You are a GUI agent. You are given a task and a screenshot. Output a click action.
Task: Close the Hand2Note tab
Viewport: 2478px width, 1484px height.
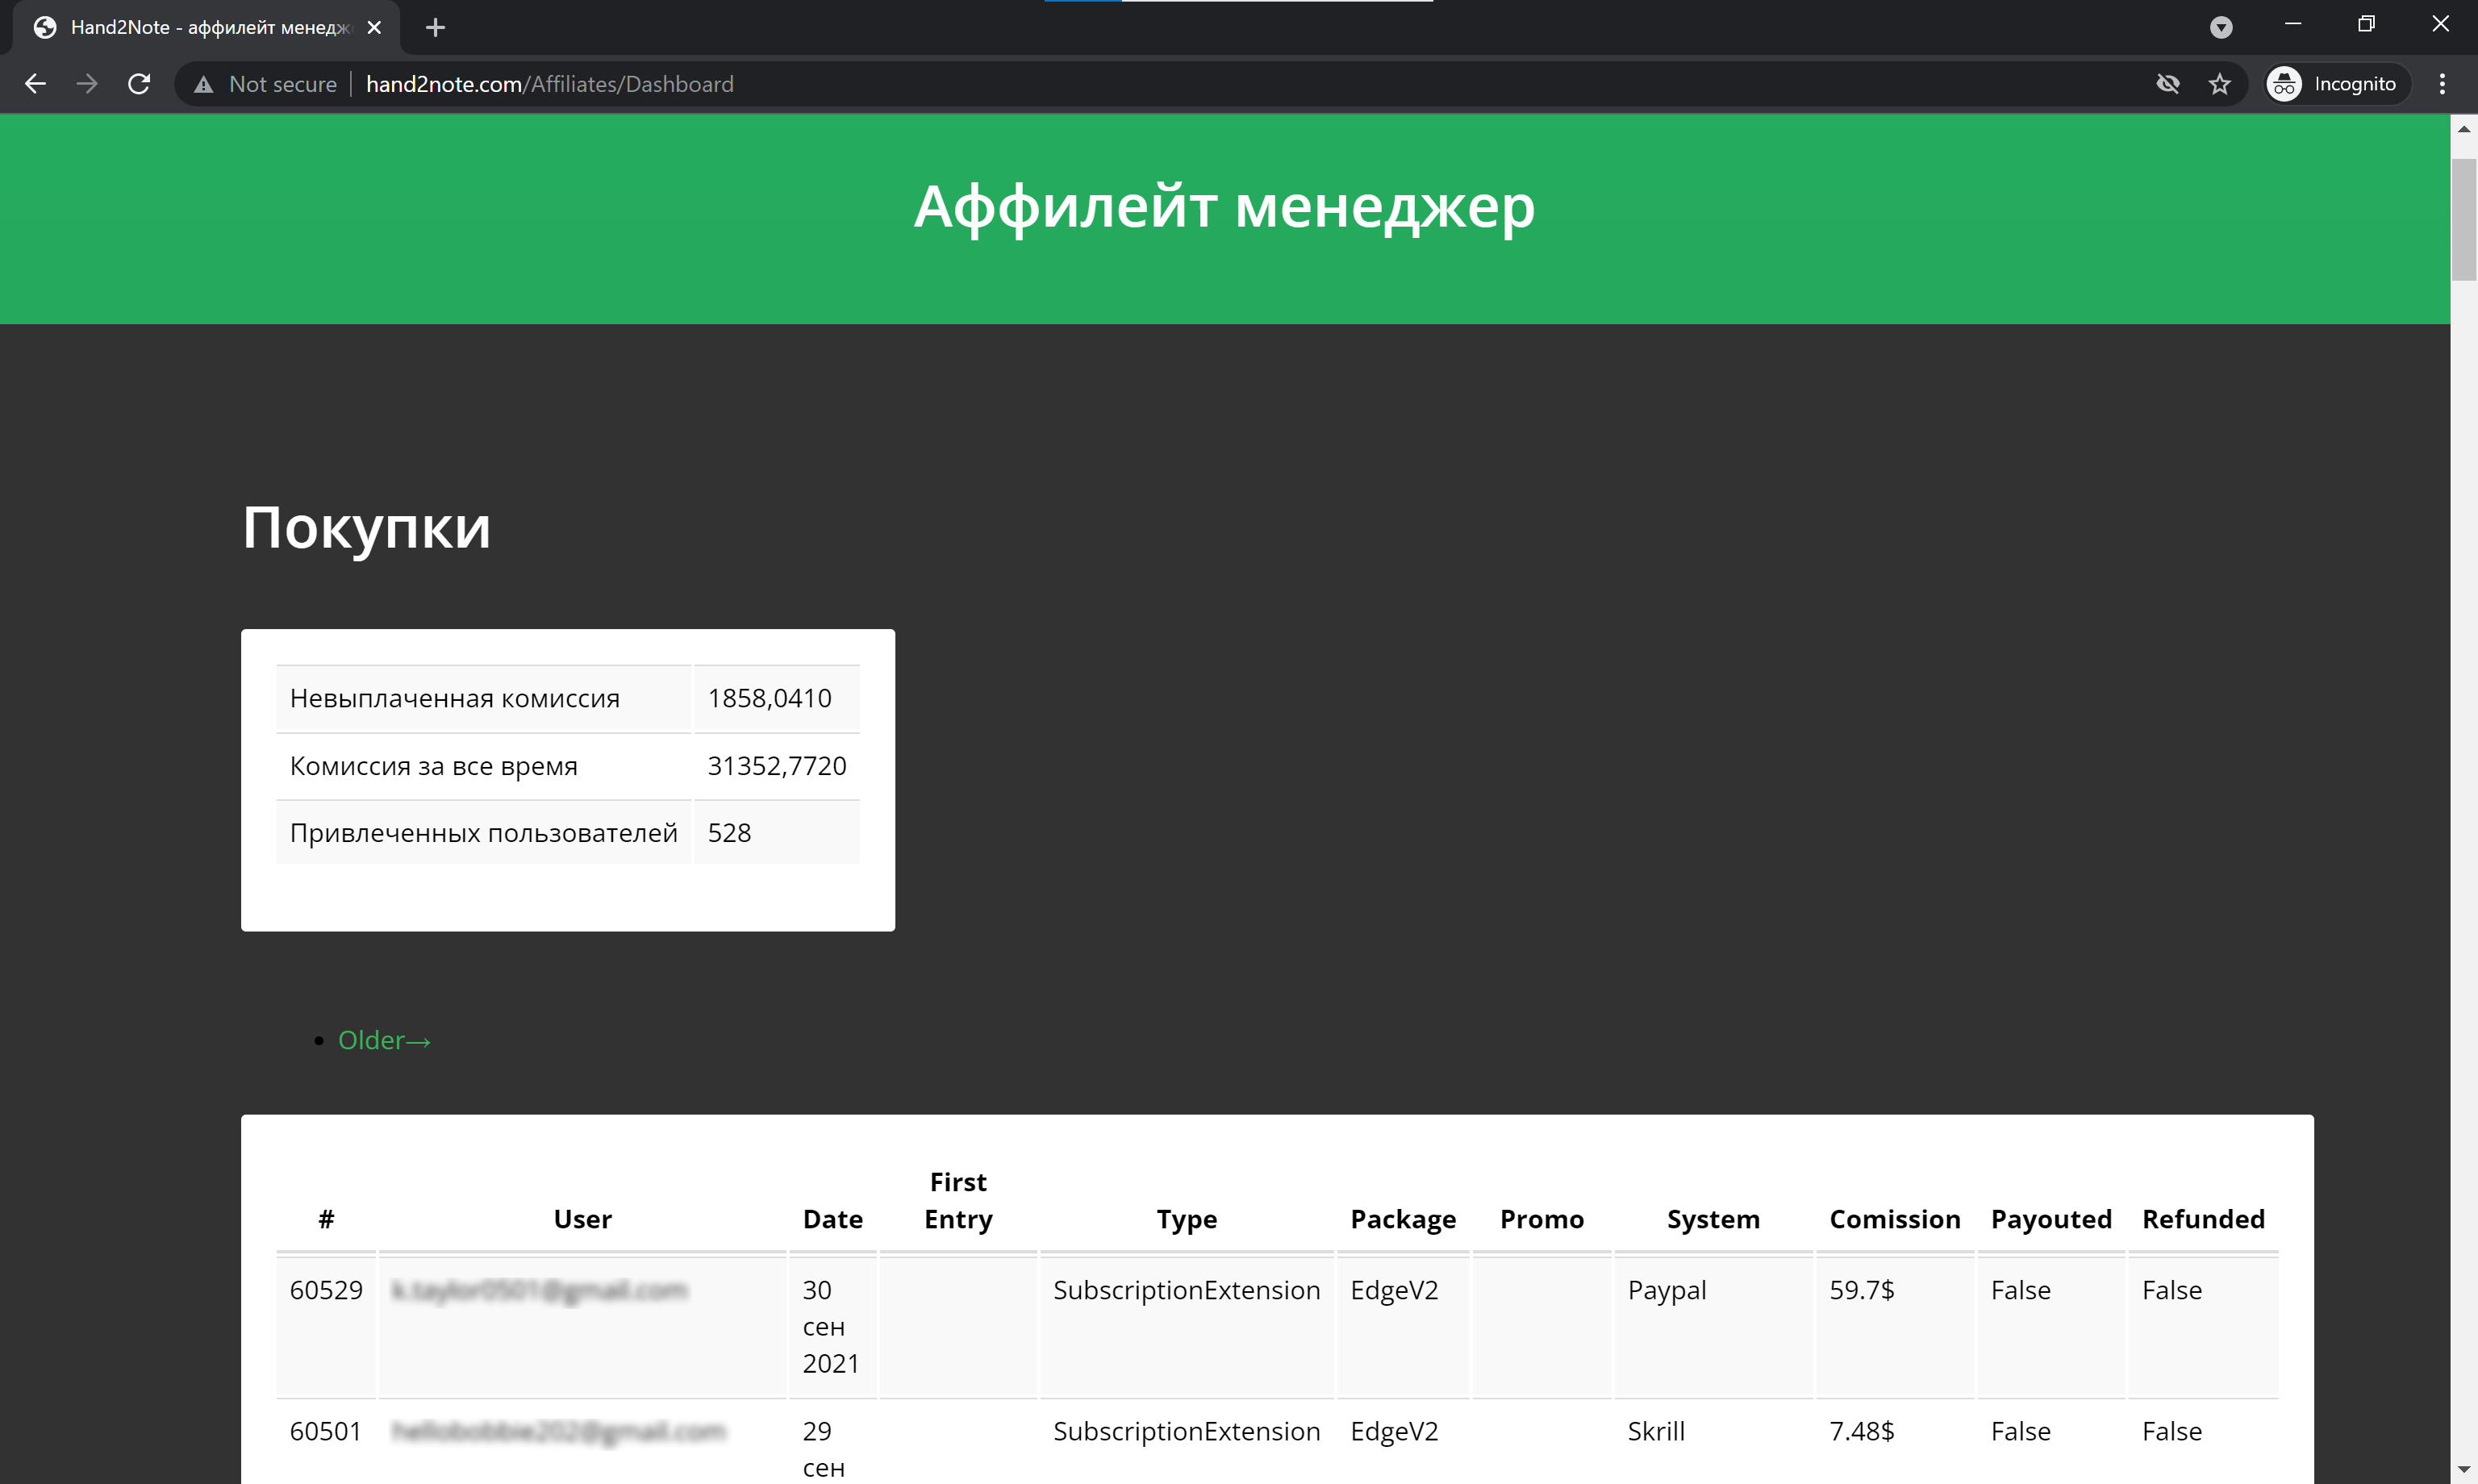coord(374,28)
